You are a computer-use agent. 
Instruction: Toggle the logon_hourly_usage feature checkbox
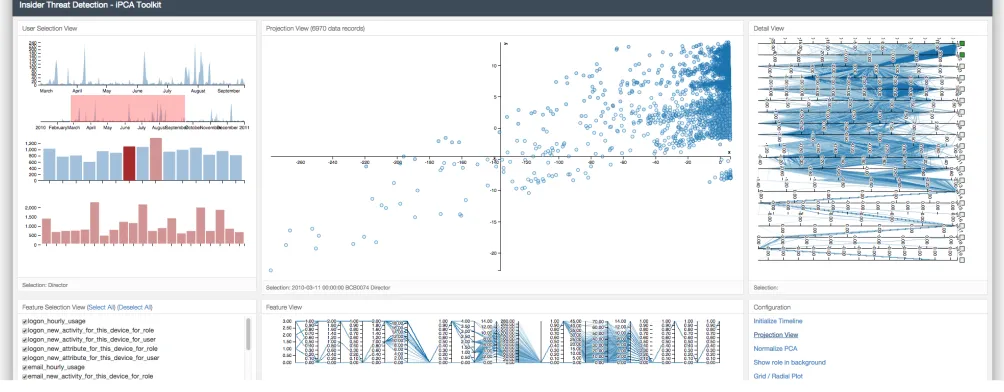click(24, 321)
